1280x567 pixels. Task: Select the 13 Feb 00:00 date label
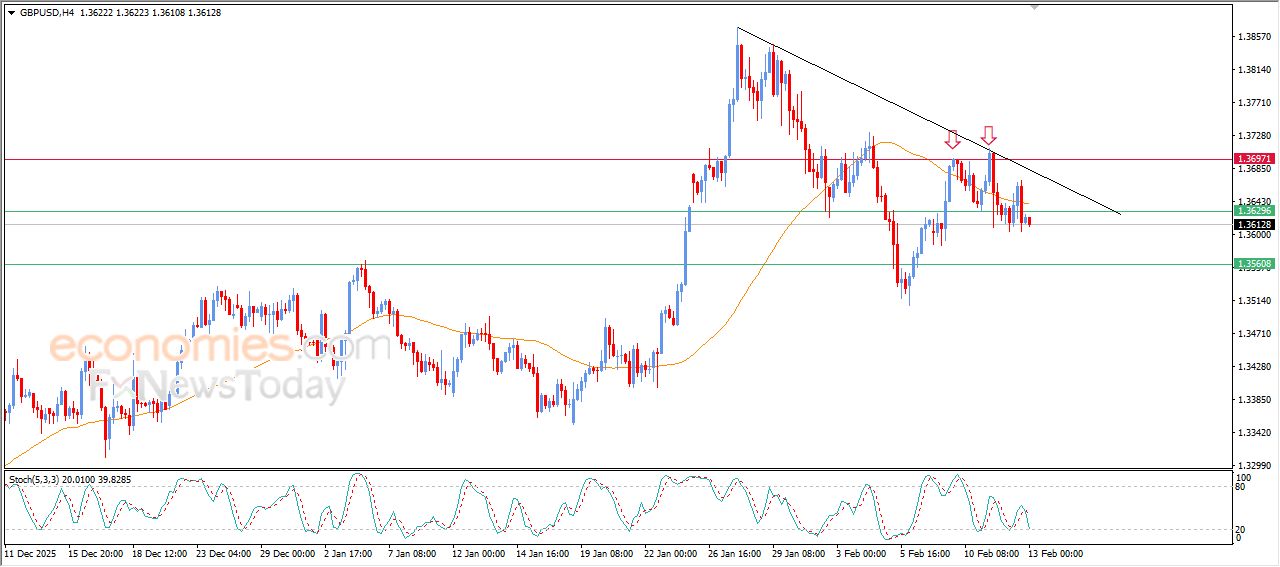(1054, 553)
